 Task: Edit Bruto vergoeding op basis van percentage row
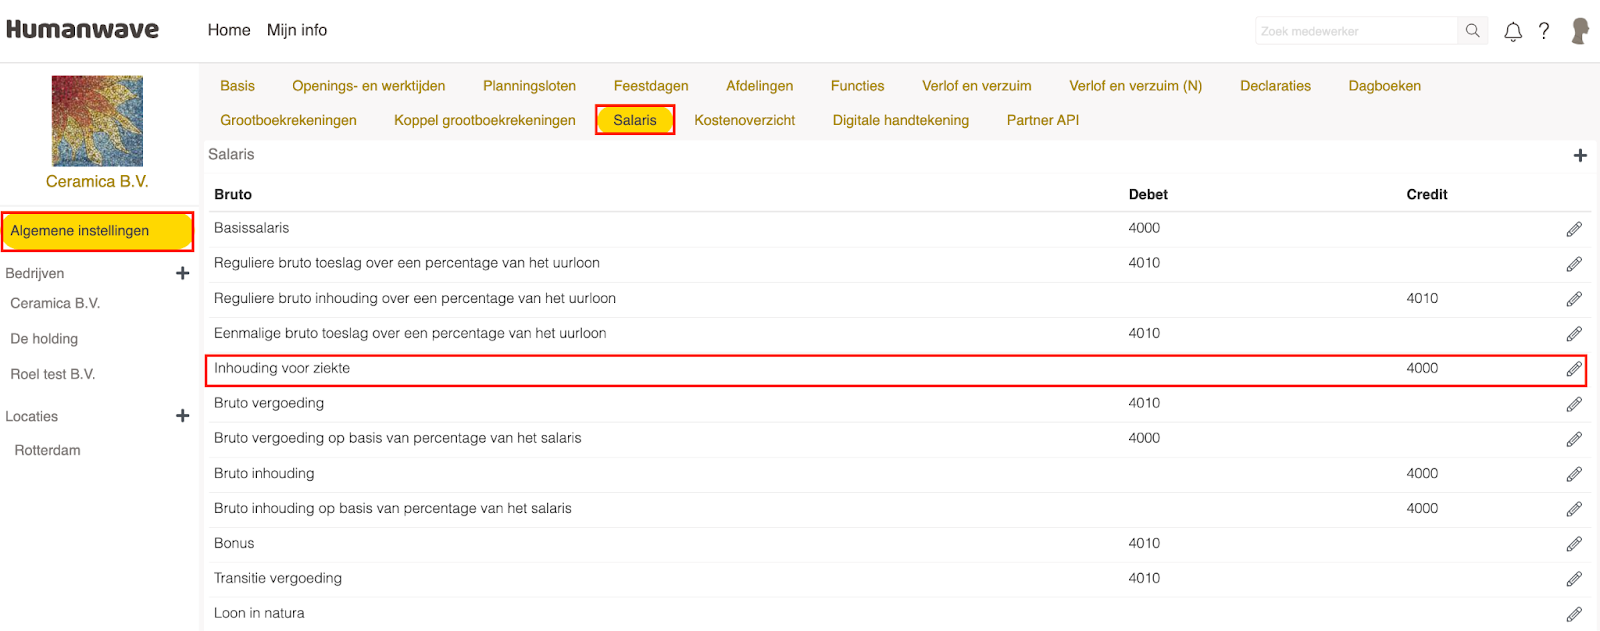(x=1574, y=439)
